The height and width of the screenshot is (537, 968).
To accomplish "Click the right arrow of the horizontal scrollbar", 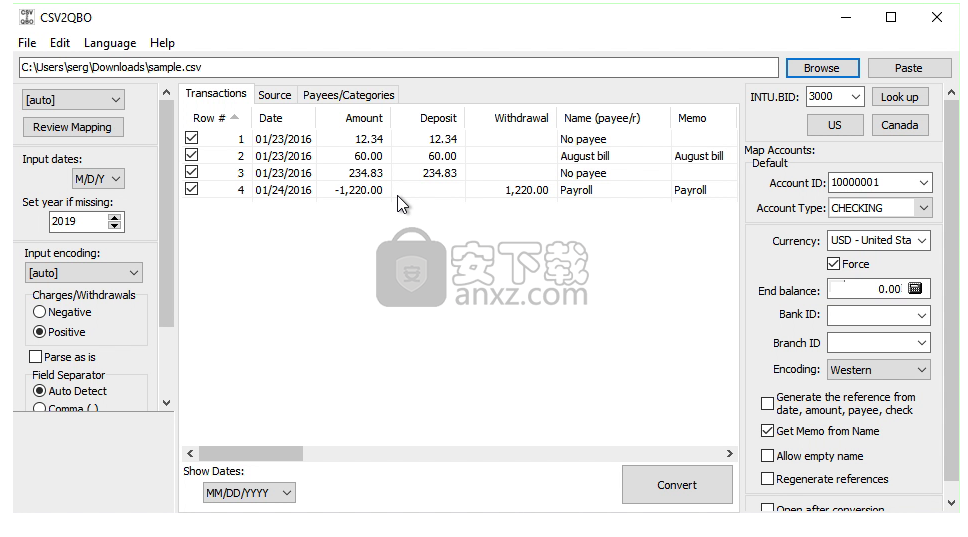I will (x=729, y=454).
